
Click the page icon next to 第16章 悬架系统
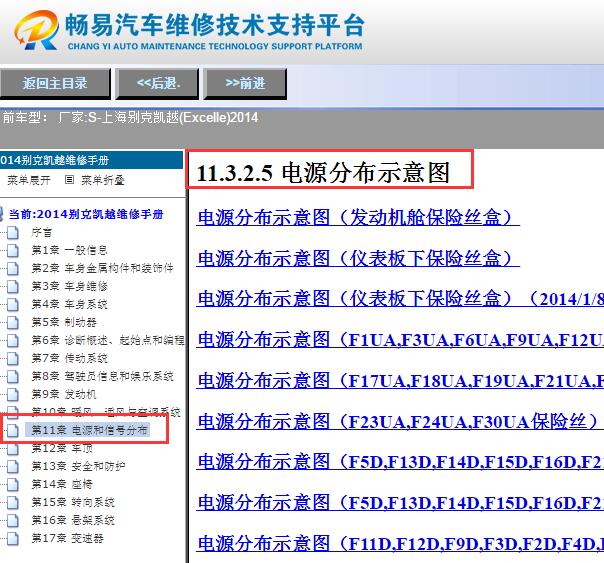coord(13,520)
